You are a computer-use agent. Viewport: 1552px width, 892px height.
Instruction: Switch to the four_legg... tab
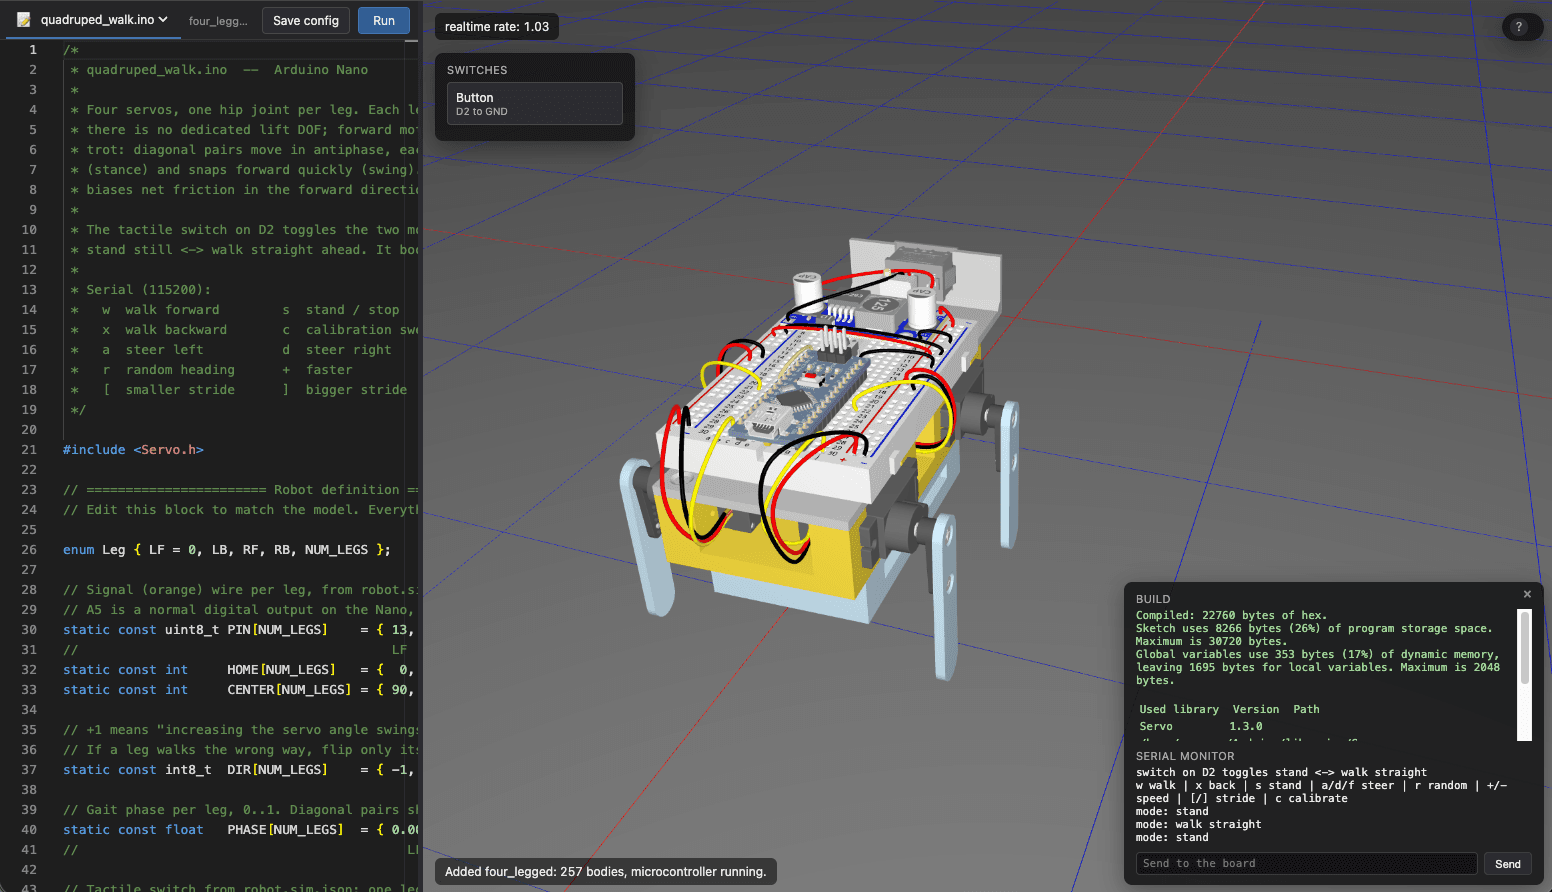point(218,21)
